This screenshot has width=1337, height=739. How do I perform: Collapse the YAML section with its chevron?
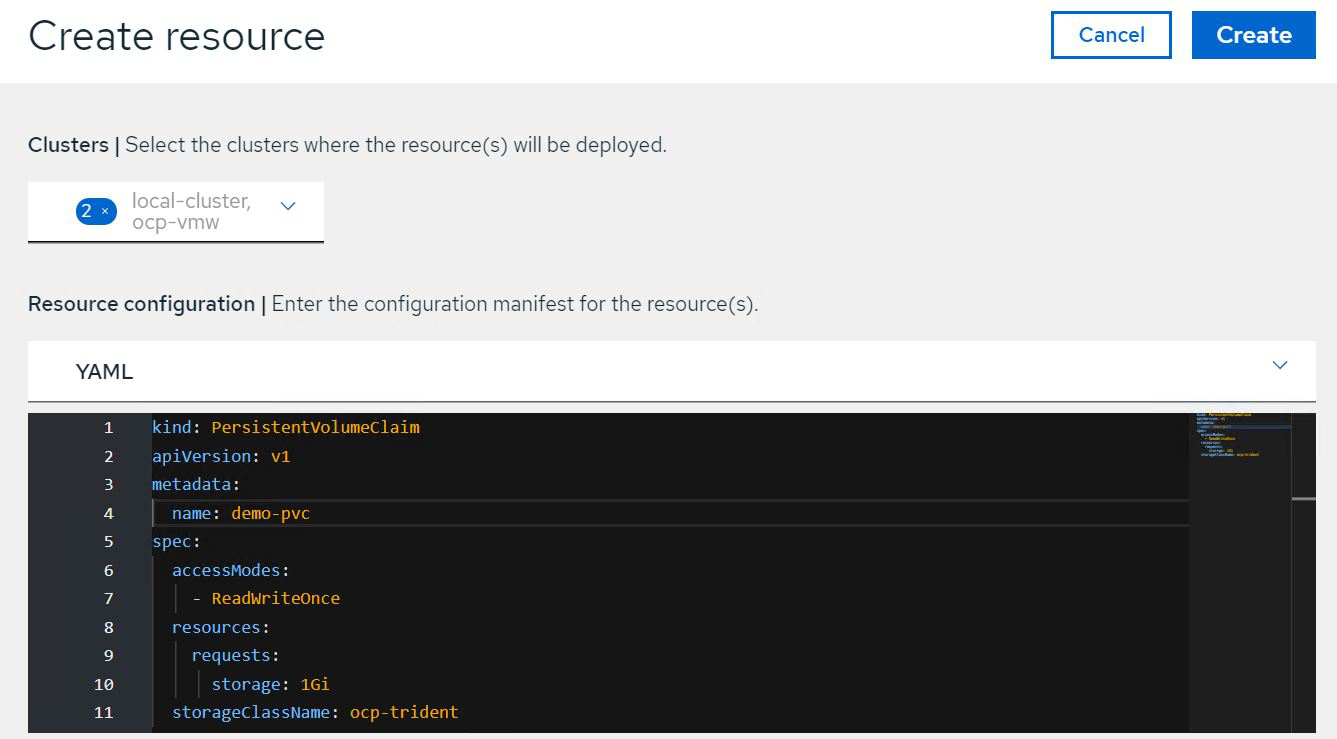tap(1279, 365)
